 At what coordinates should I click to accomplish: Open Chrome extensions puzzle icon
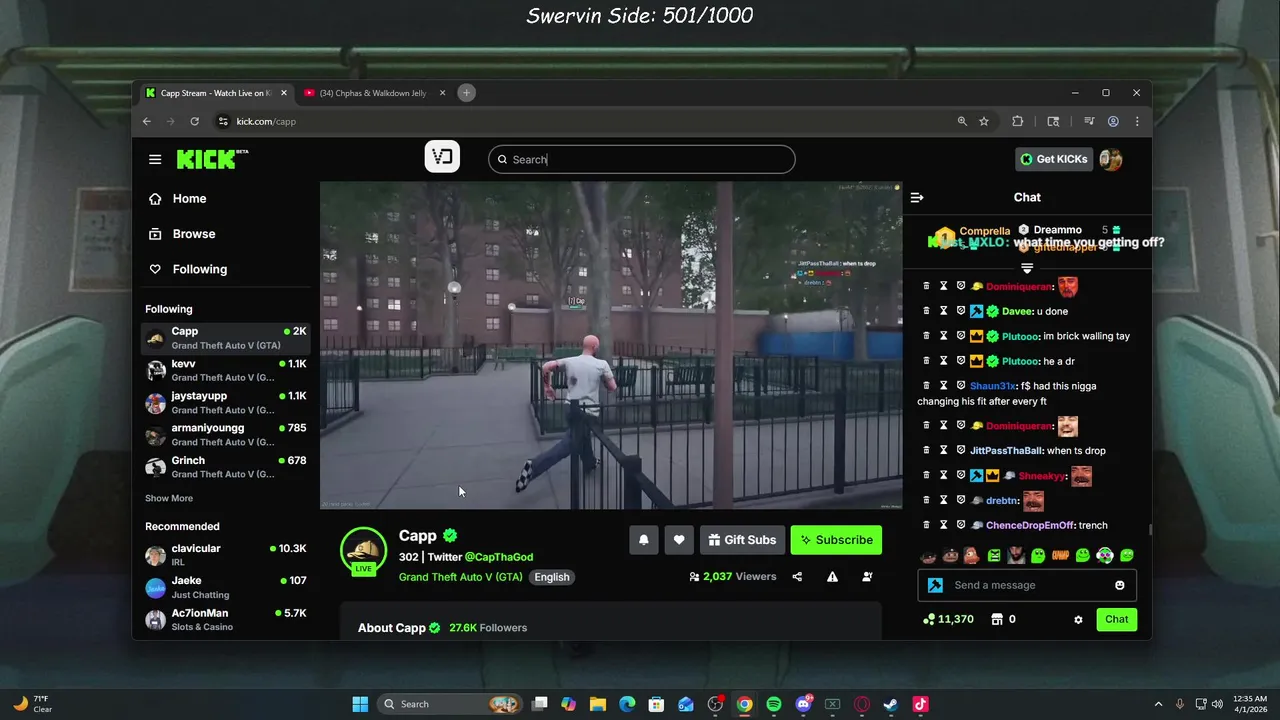[x=1018, y=121]
